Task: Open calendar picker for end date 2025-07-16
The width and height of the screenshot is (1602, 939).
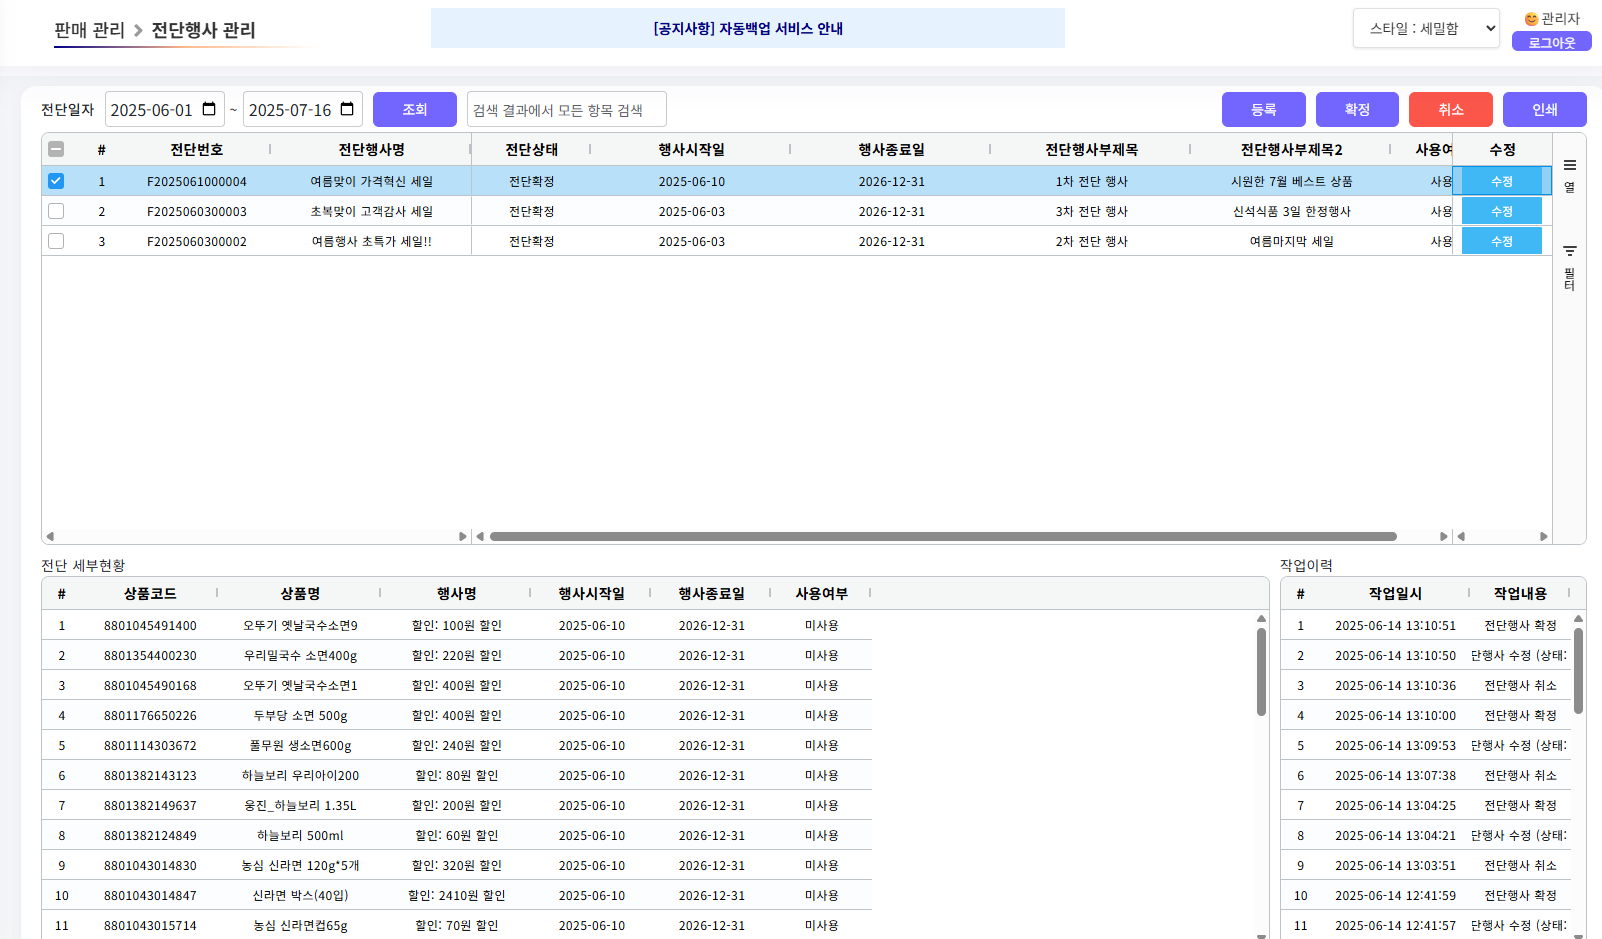Action: pyautogui.click(x=347, y=109)
